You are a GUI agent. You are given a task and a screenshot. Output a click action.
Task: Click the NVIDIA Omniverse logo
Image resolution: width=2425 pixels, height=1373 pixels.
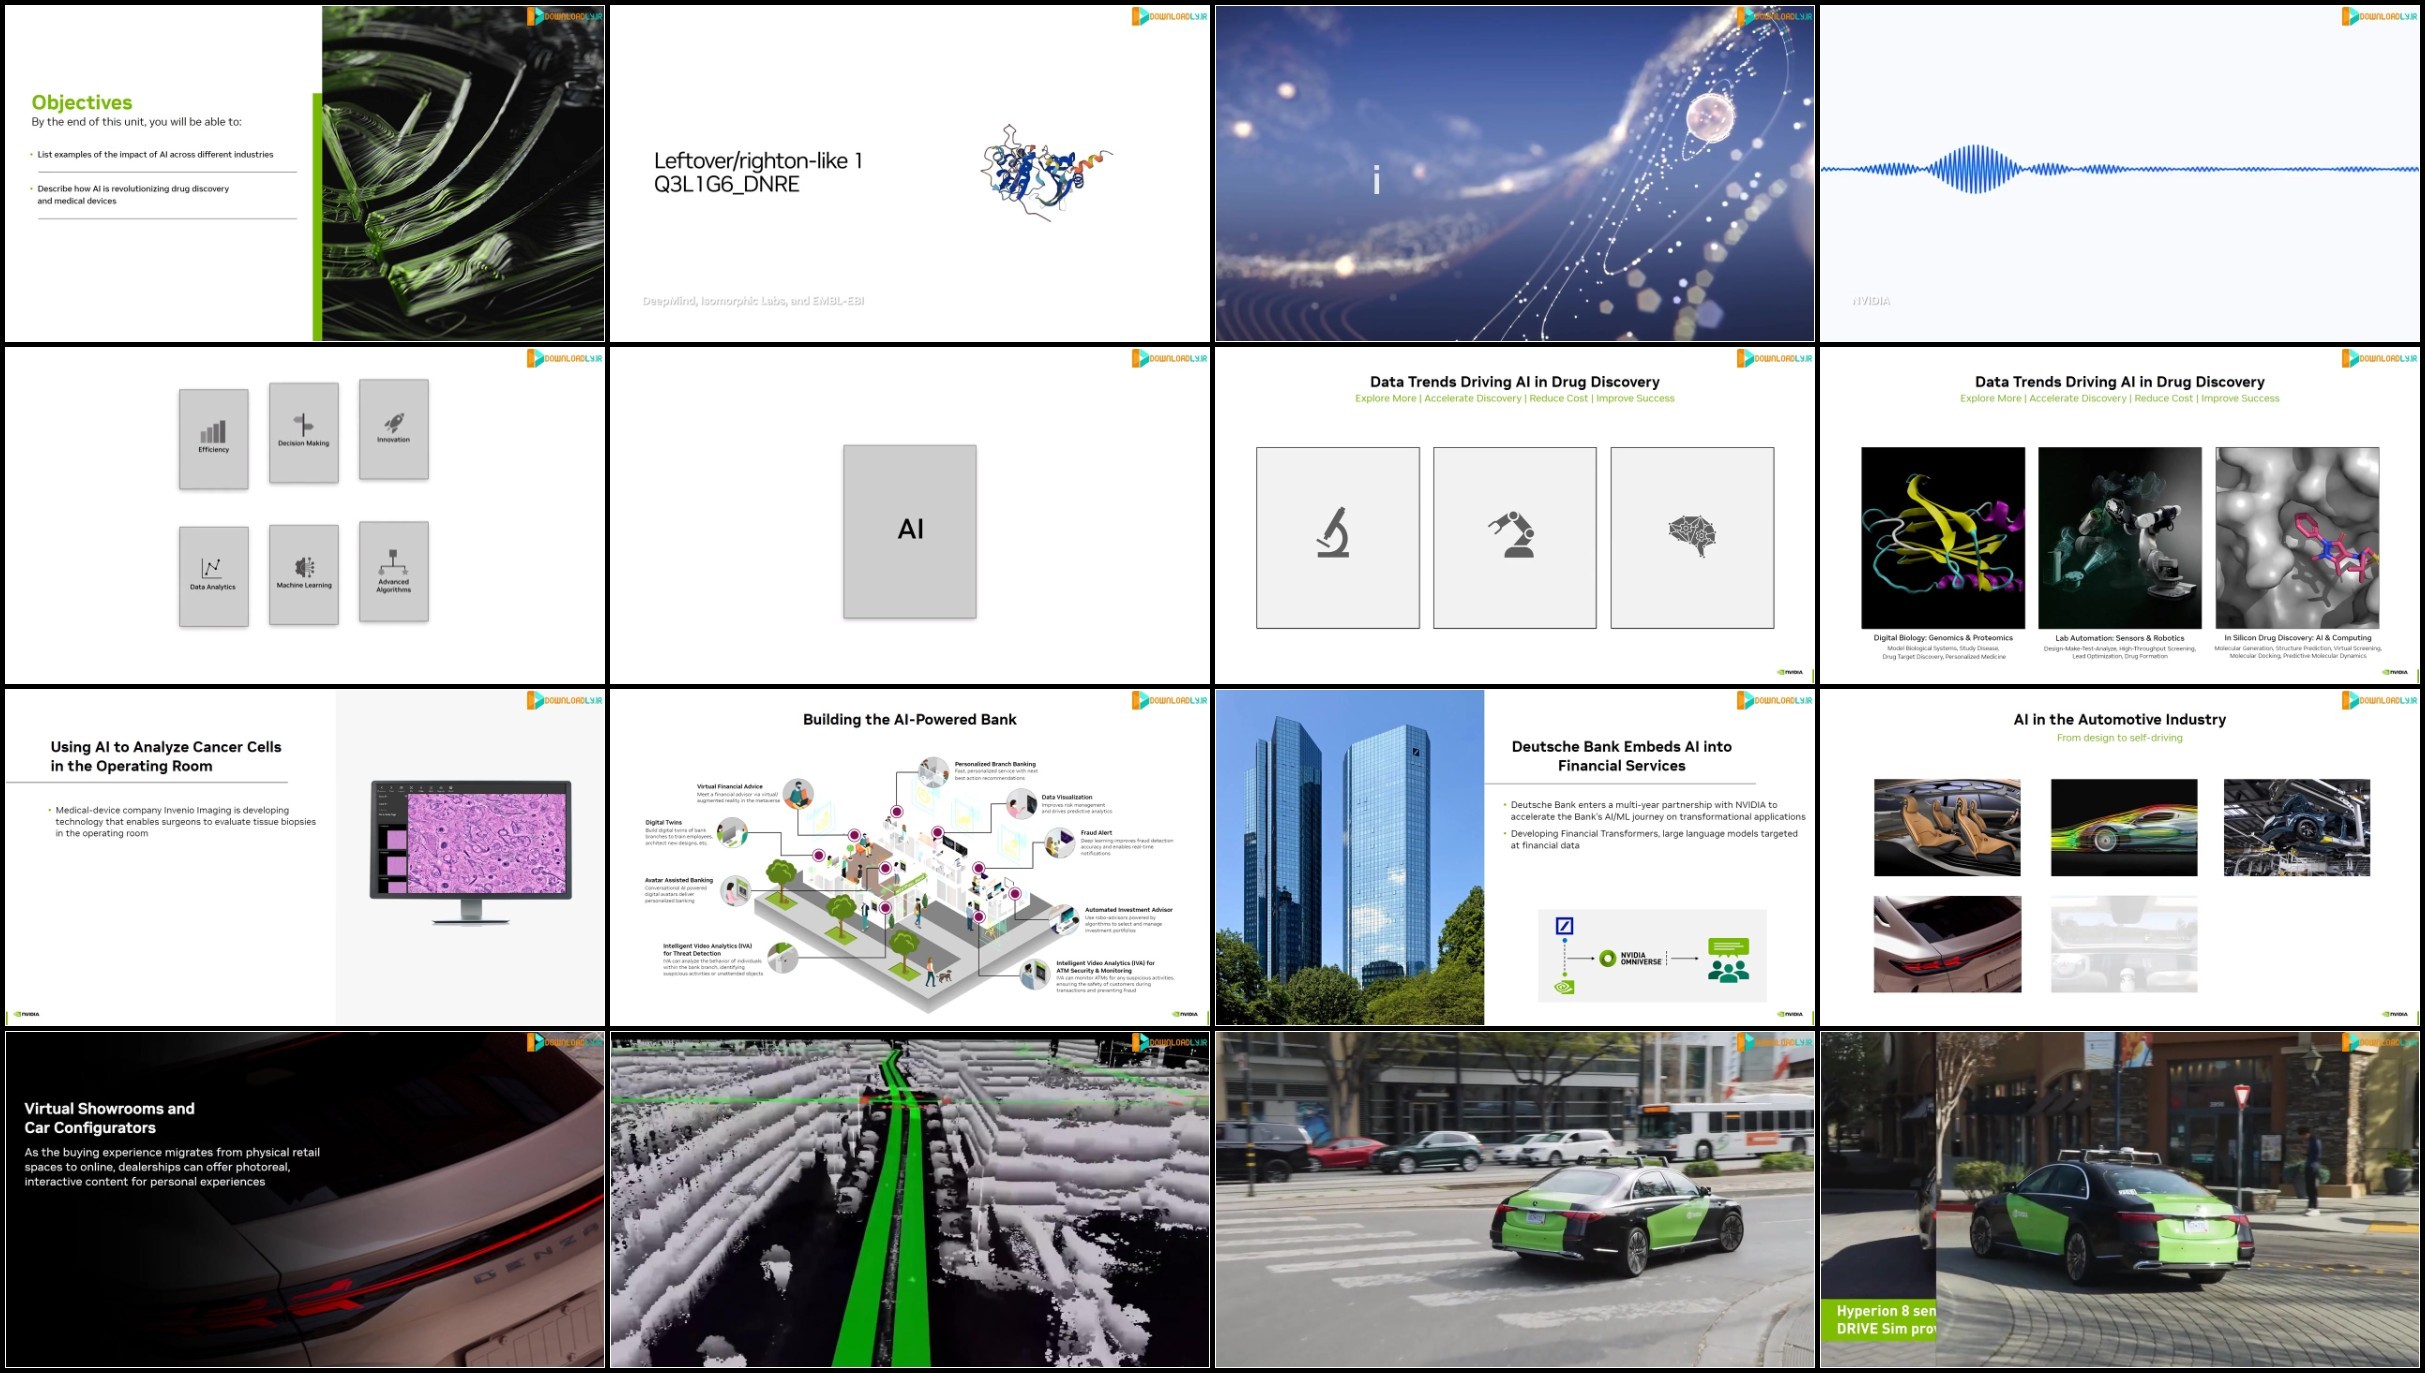coord(1631,958)
